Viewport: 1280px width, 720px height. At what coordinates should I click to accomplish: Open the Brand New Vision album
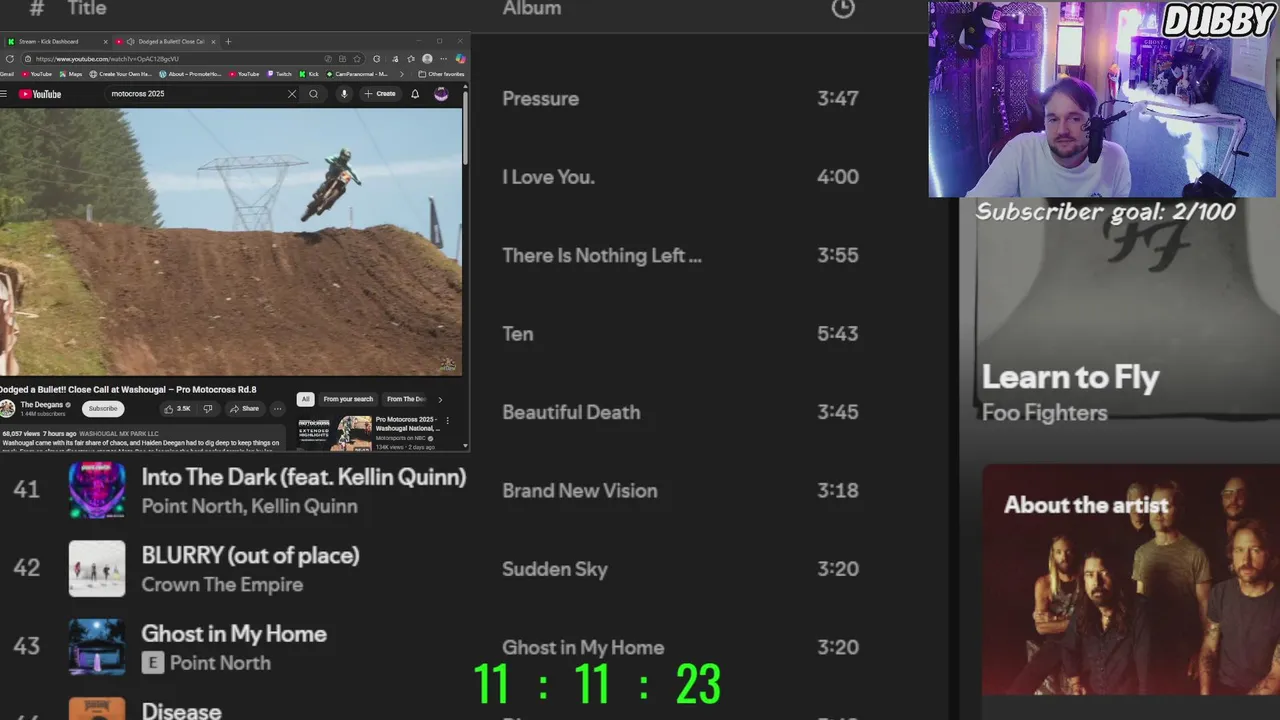tap(580, 491)
